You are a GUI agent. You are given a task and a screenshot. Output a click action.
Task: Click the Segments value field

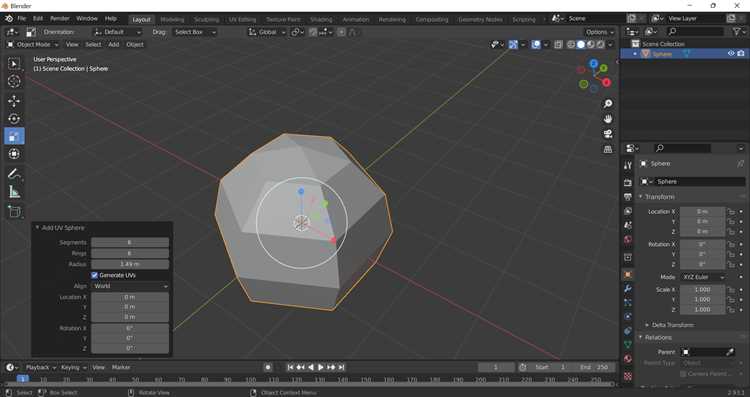130,243
